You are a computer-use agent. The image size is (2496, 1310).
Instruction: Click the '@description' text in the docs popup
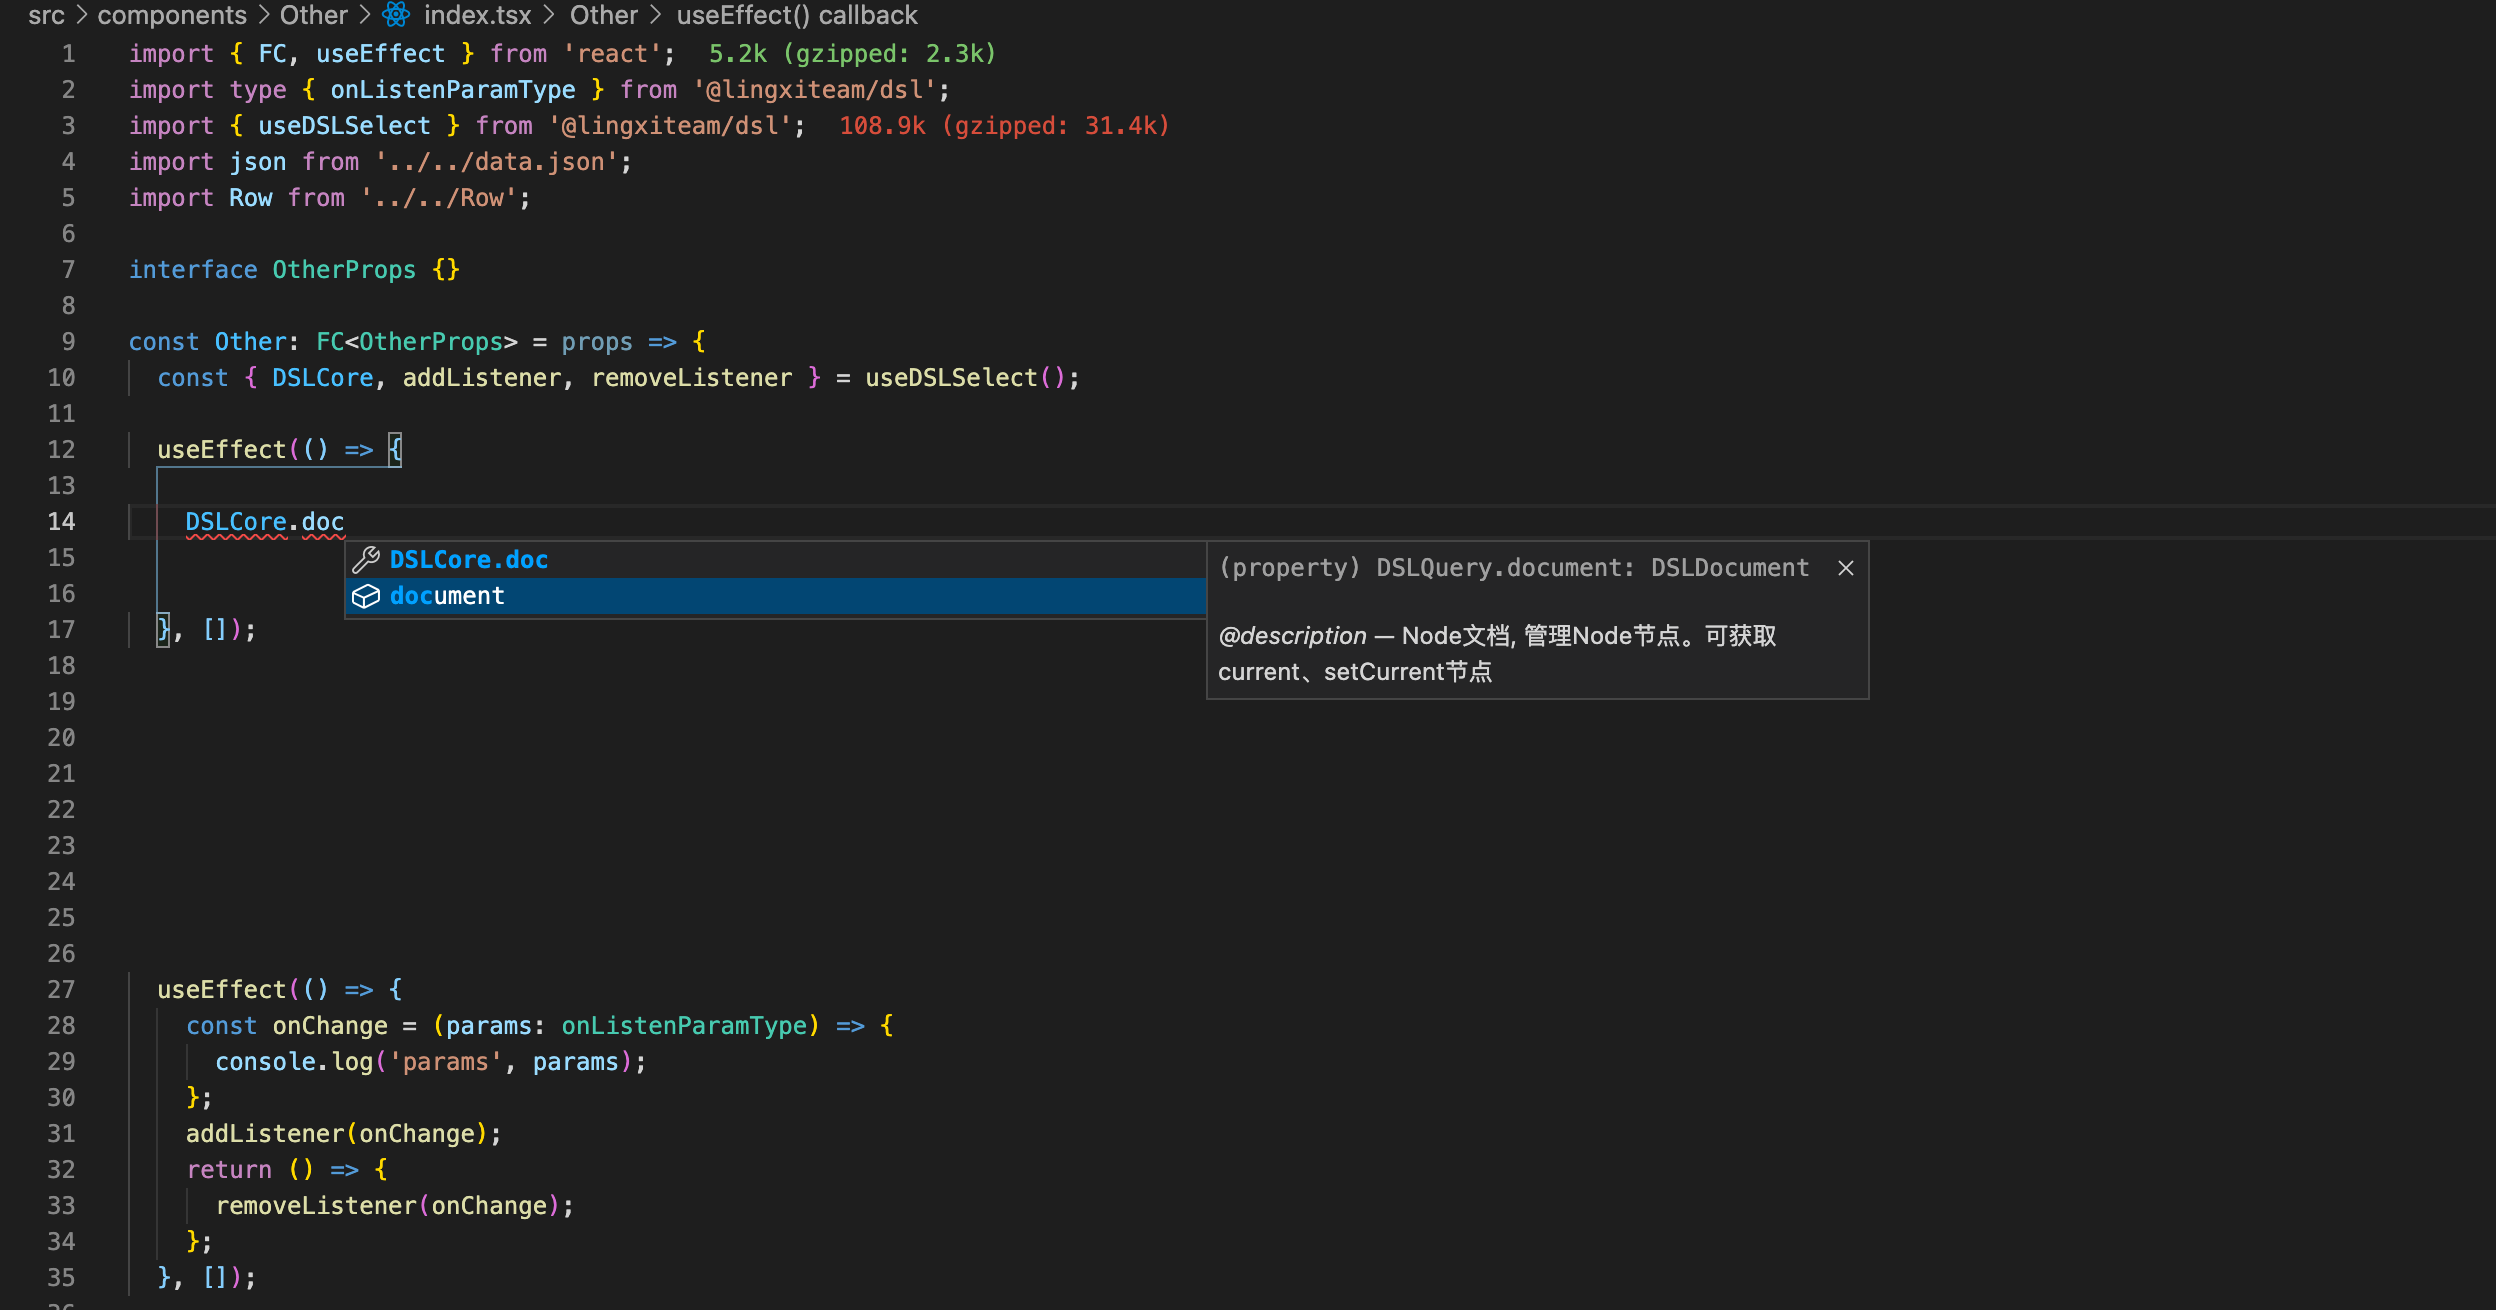point(1292,636)
